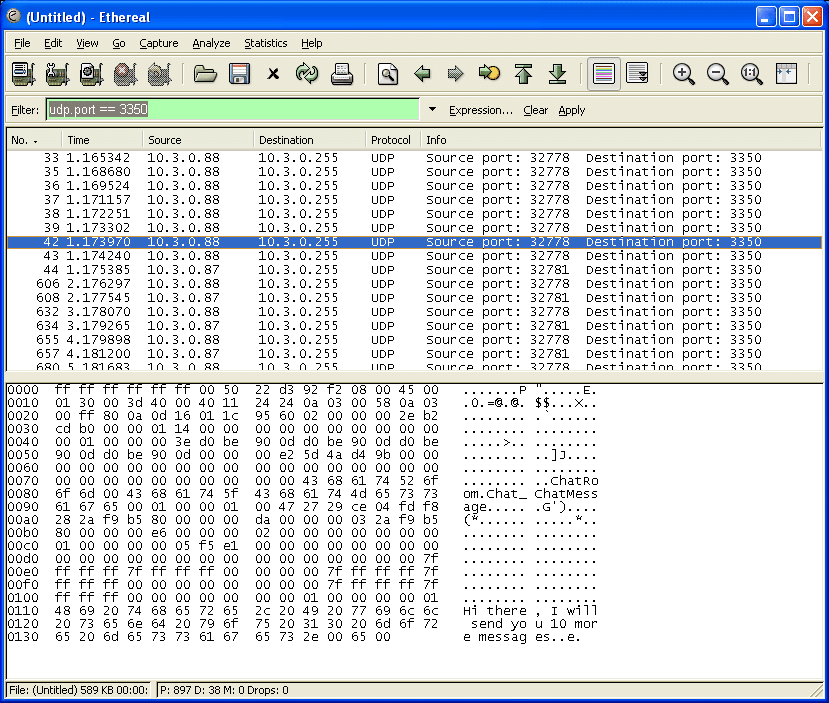The height and width of the screenshot is (703, 829).
Task: Find a packet with the magnifier tool
Action: coord(388,73)
